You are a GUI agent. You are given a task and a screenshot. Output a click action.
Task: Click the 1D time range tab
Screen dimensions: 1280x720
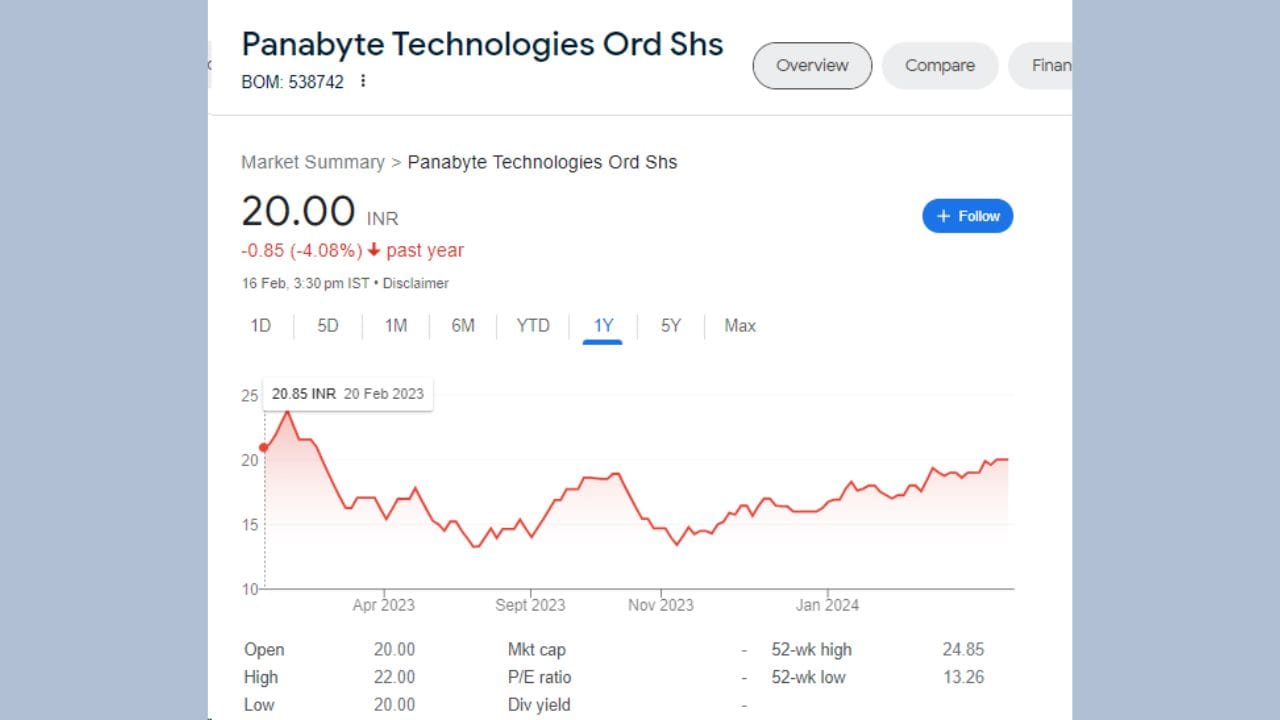click(x=260, y=325)
